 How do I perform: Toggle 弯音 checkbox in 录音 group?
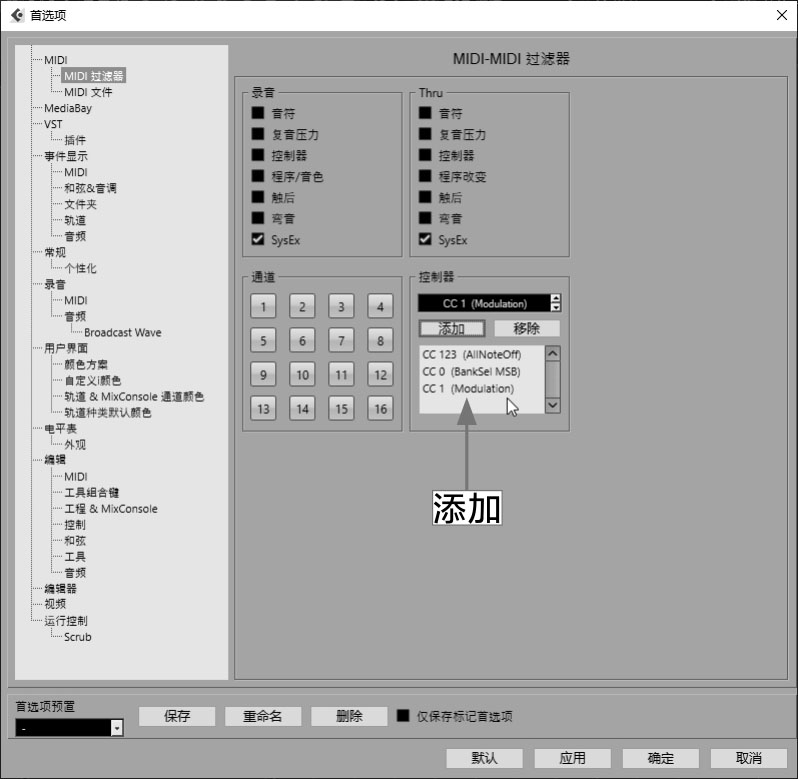(258, 218)
